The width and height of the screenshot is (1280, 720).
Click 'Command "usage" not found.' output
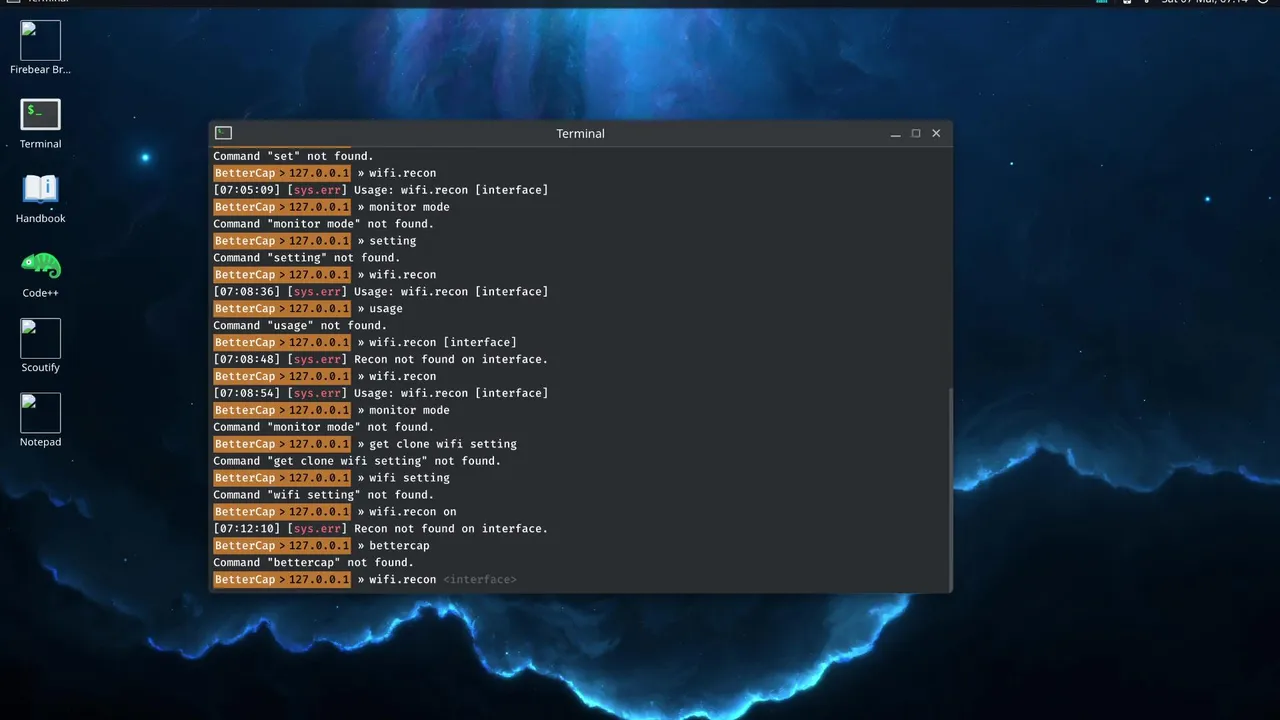(300, 326)
